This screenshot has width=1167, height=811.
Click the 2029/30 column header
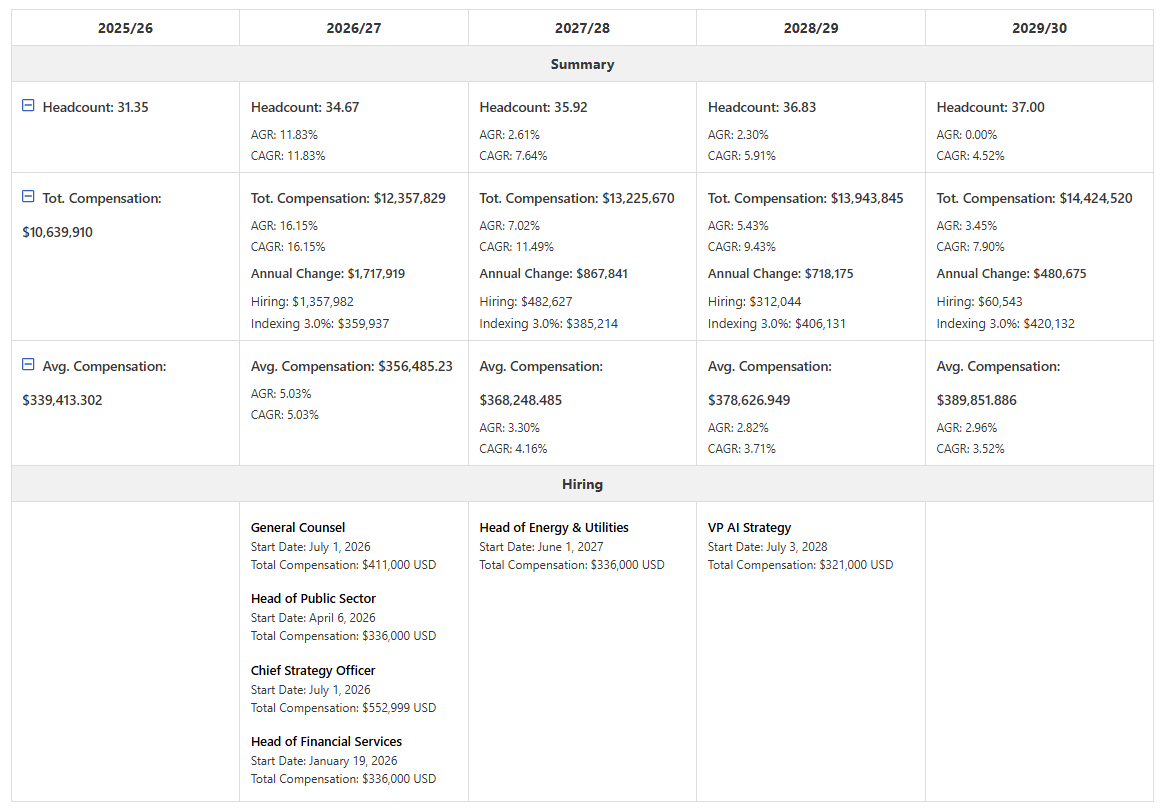pyautogui.click(x=1039, y=28)
